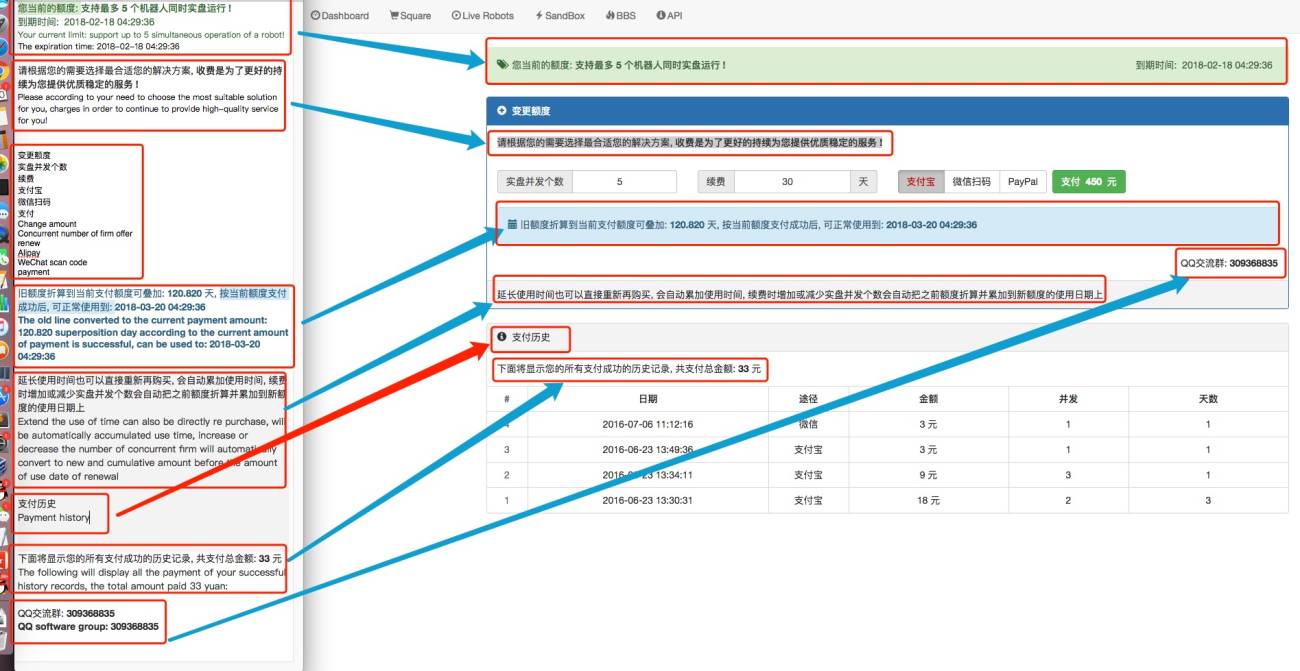
Task: Open the BBS forum link
Action: click(620, 16)
